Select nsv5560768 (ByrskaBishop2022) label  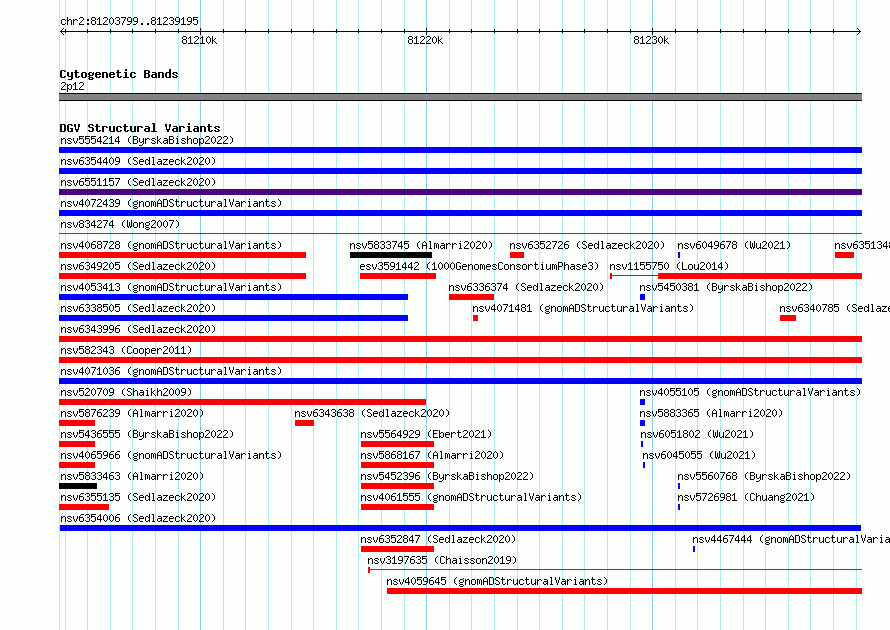(764, 476)
